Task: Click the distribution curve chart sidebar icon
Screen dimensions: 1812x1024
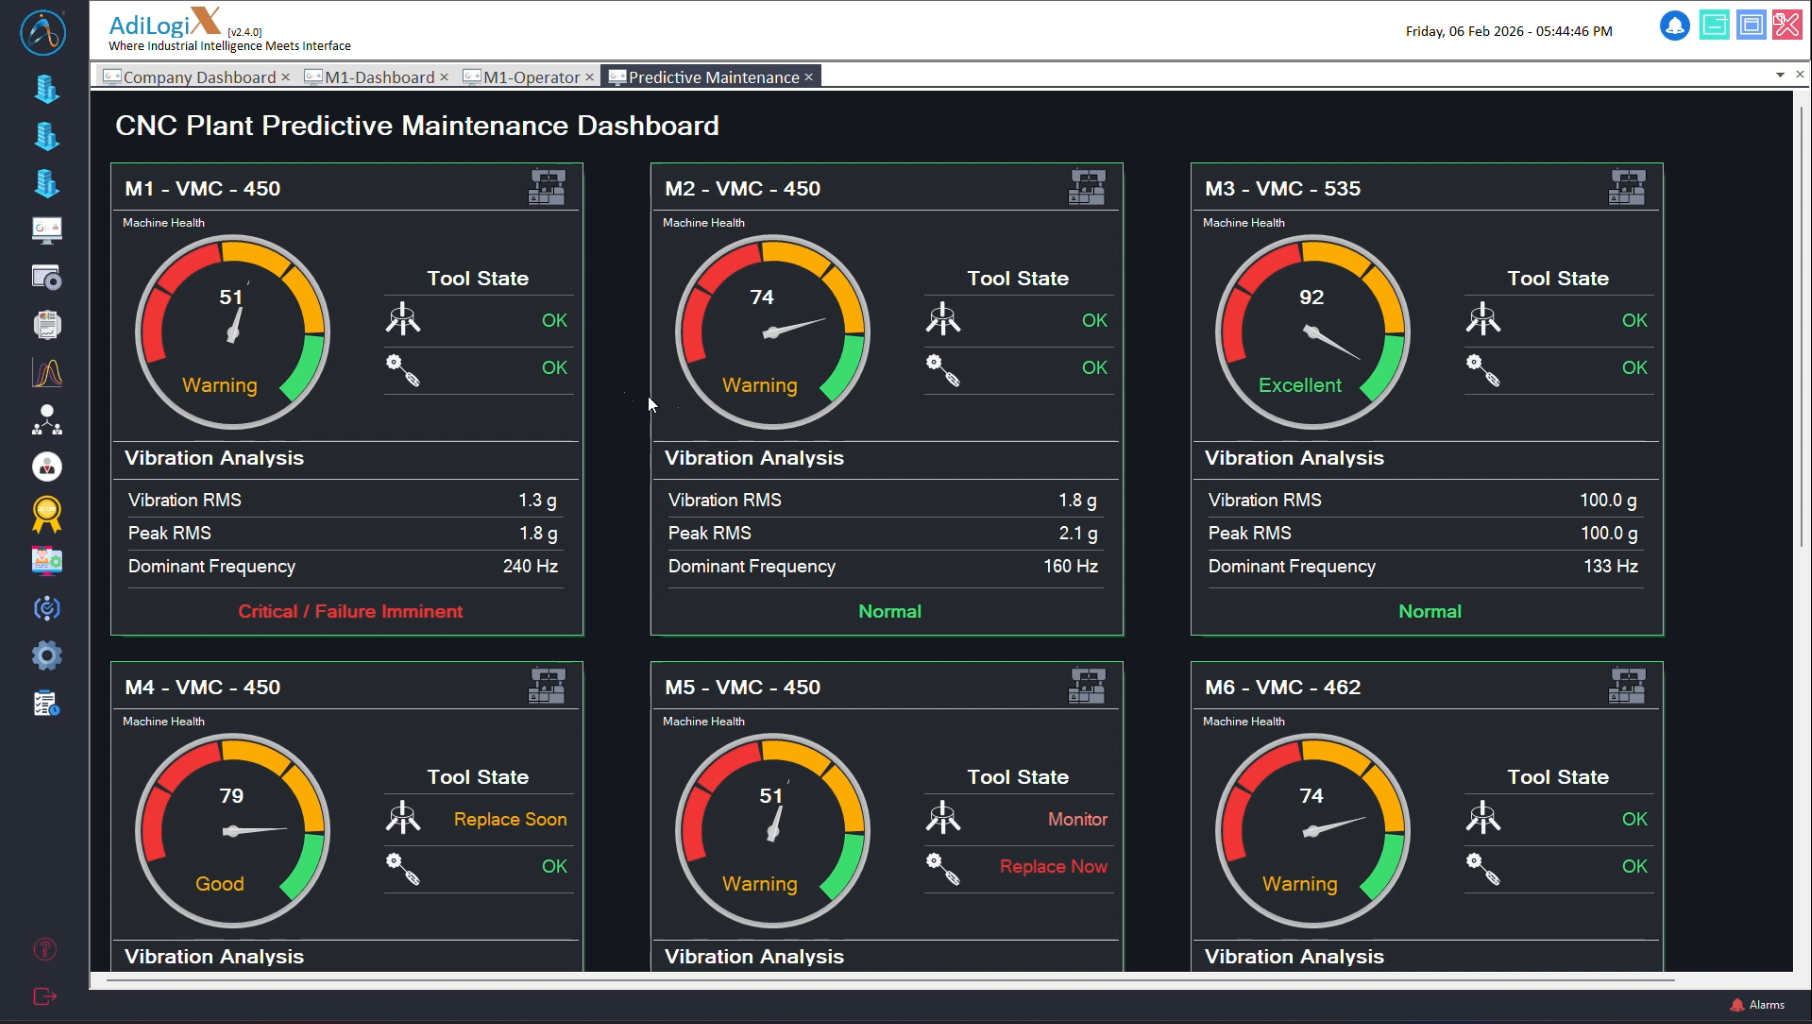Action: pos(46,373)
